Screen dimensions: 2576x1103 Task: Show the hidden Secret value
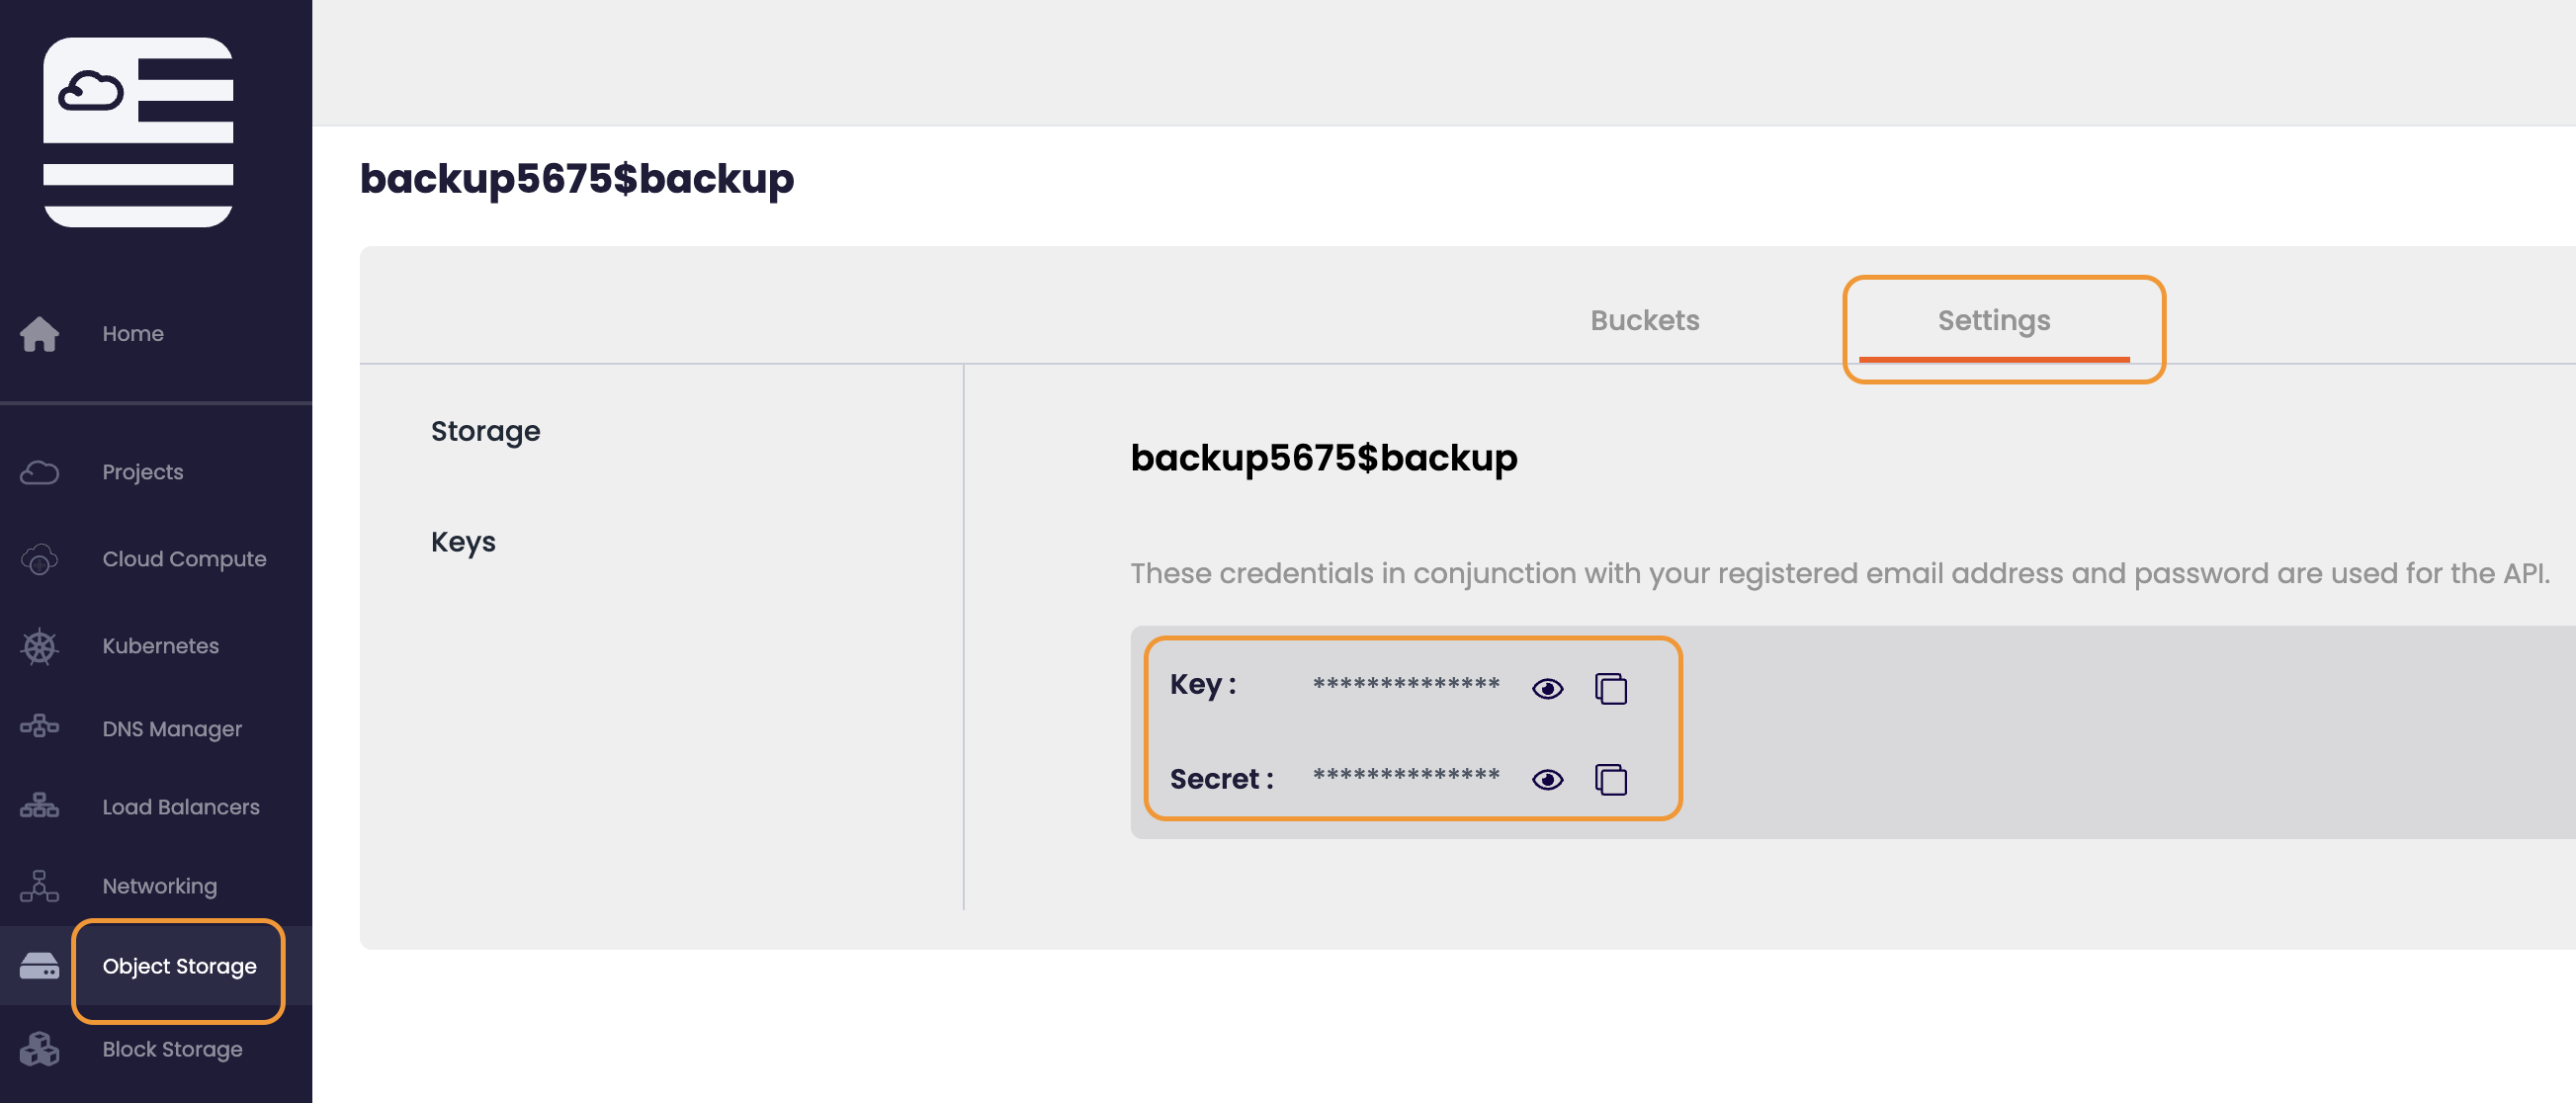click(1547, 779)
